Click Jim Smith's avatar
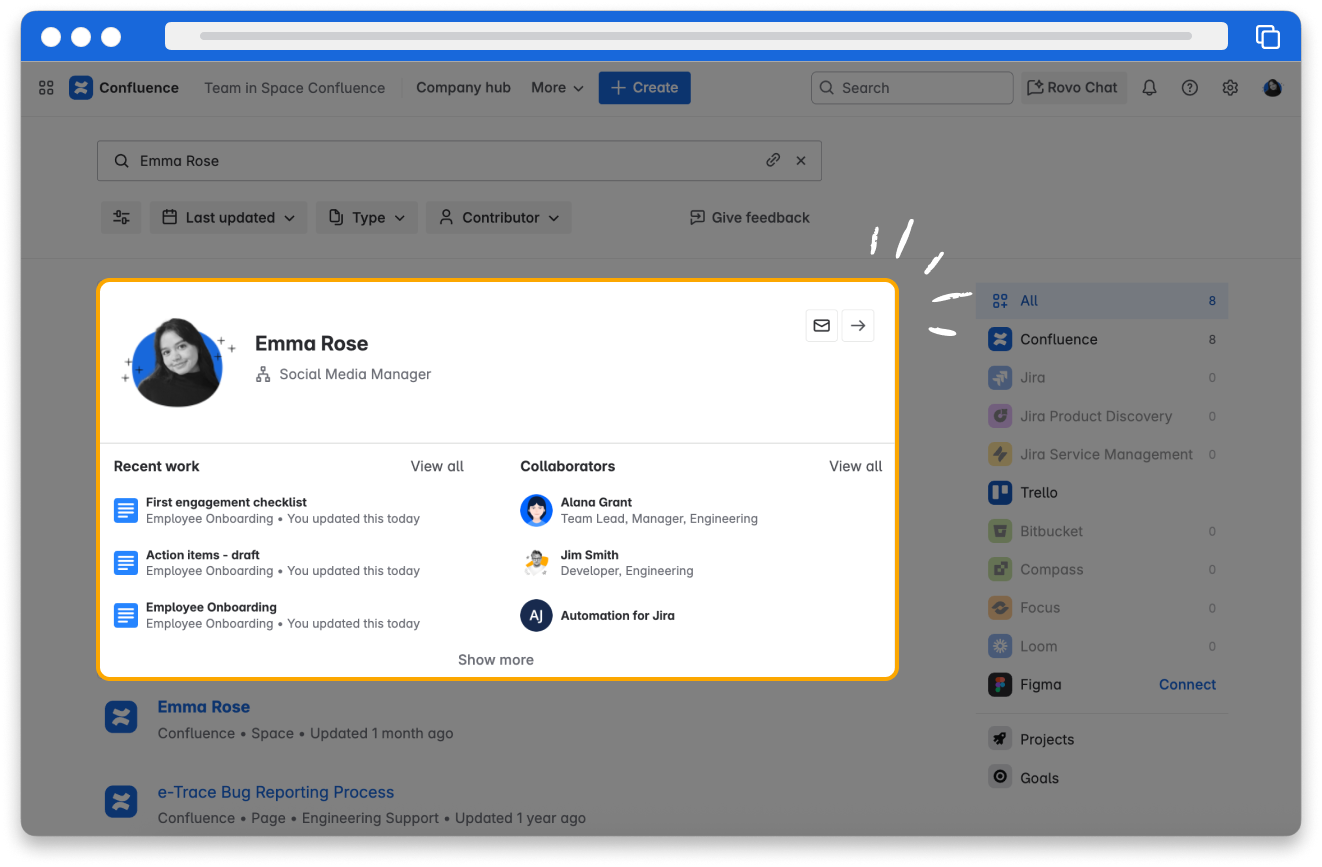This screenshot has height=867, width=1322. coord(536,563)
